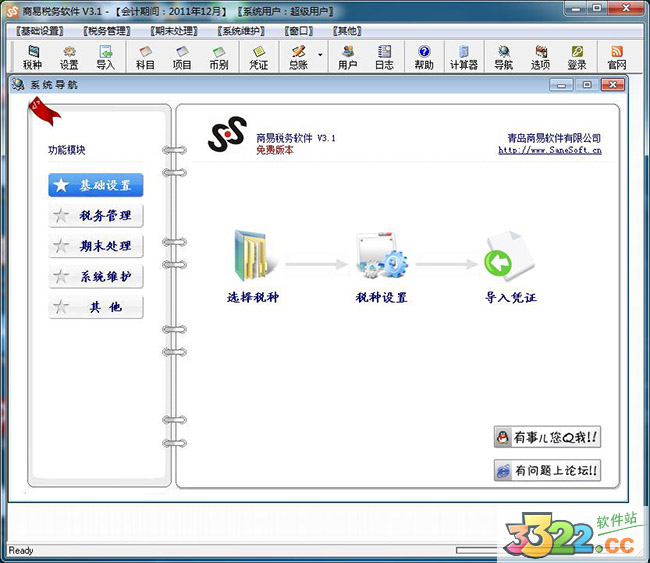Screen dimensions: 650x563
Task: Launch the 计算器 toolbar icon
Action: (464, 57)
